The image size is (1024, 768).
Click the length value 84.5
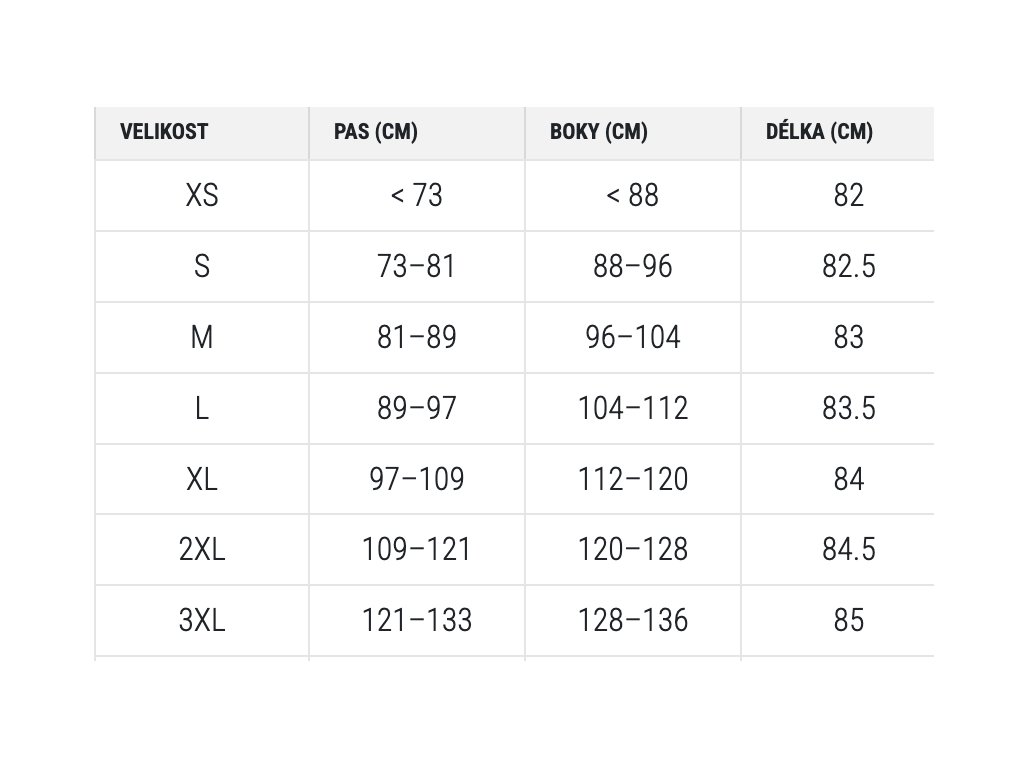pos(849,549)
